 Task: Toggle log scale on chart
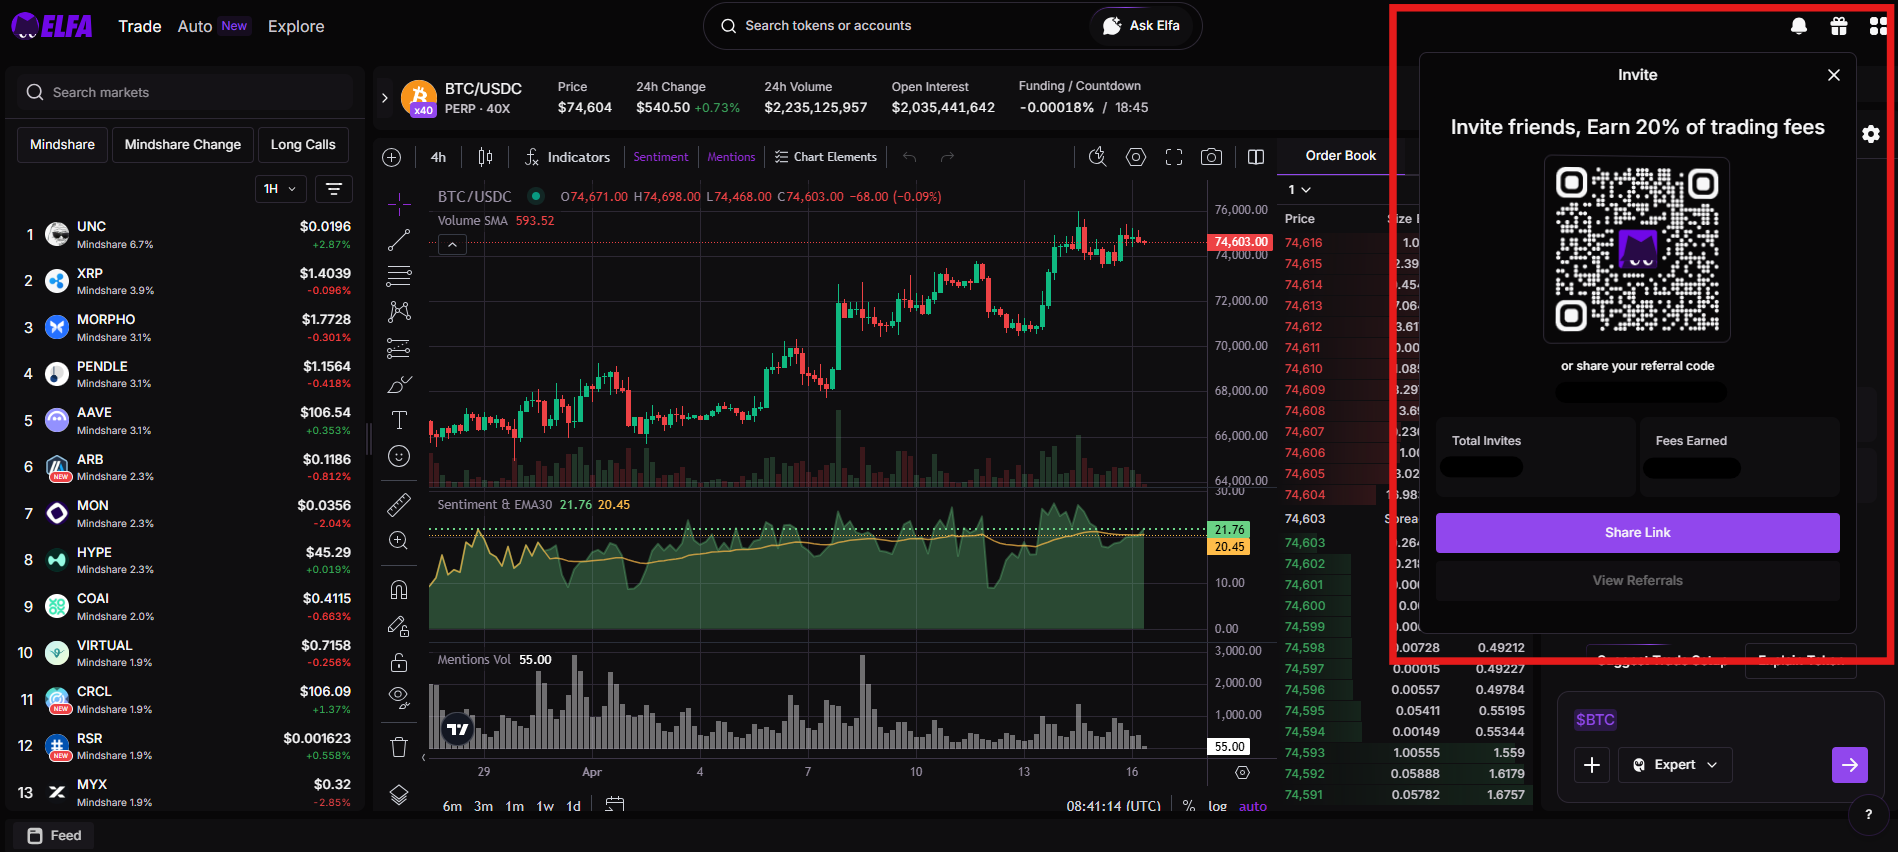(1217, 806)
